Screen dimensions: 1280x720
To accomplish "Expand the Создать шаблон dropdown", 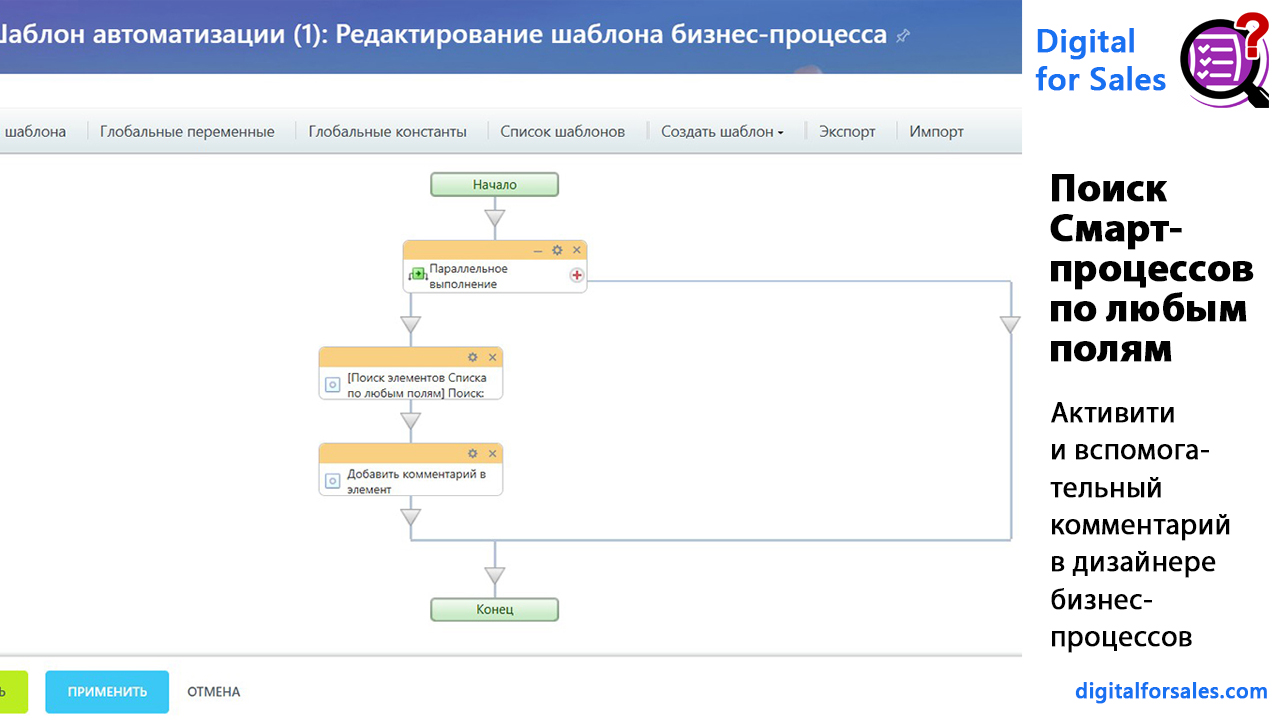I will point(722,131).
